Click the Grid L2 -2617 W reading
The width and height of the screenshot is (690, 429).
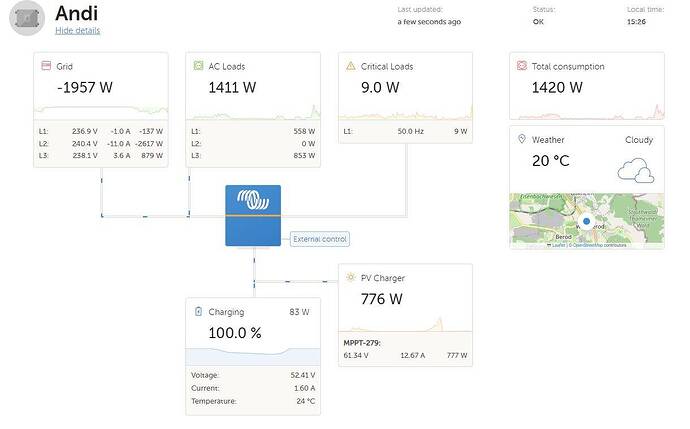coord(149,143)
